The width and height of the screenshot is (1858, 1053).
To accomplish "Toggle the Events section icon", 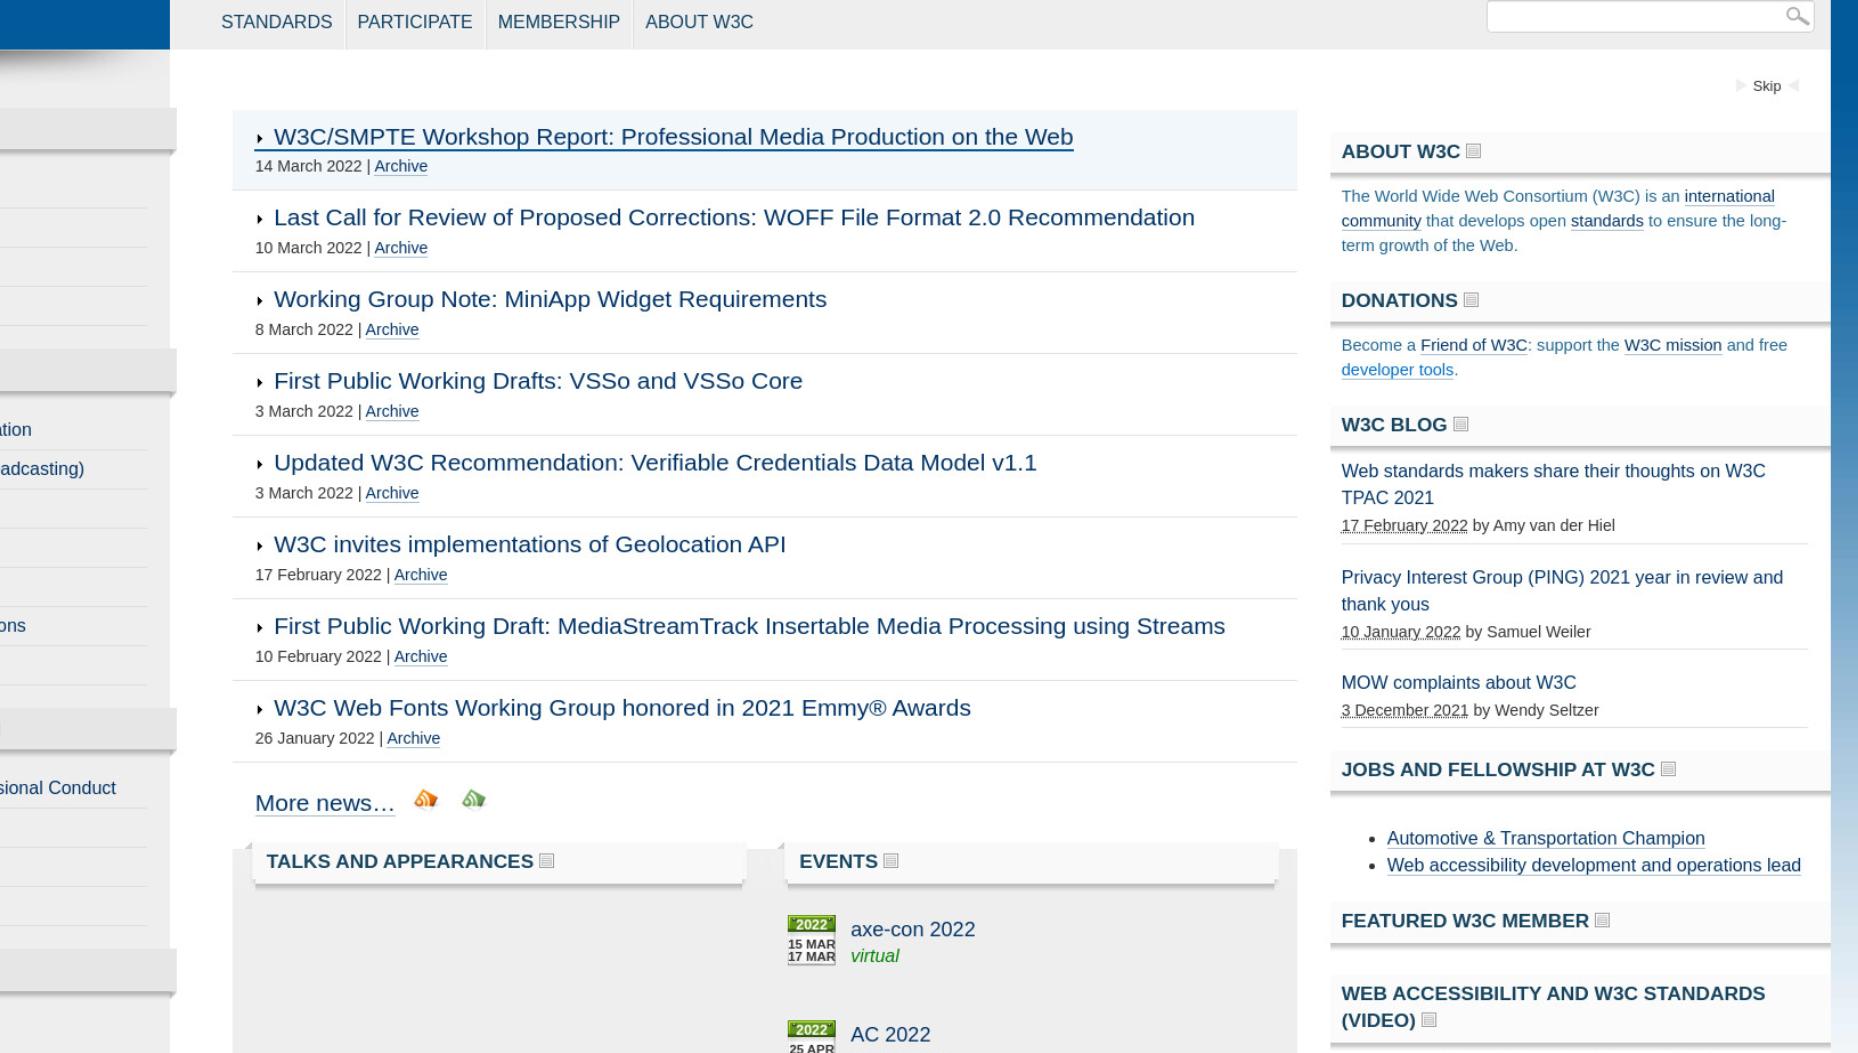I will (x=891, y=861).
